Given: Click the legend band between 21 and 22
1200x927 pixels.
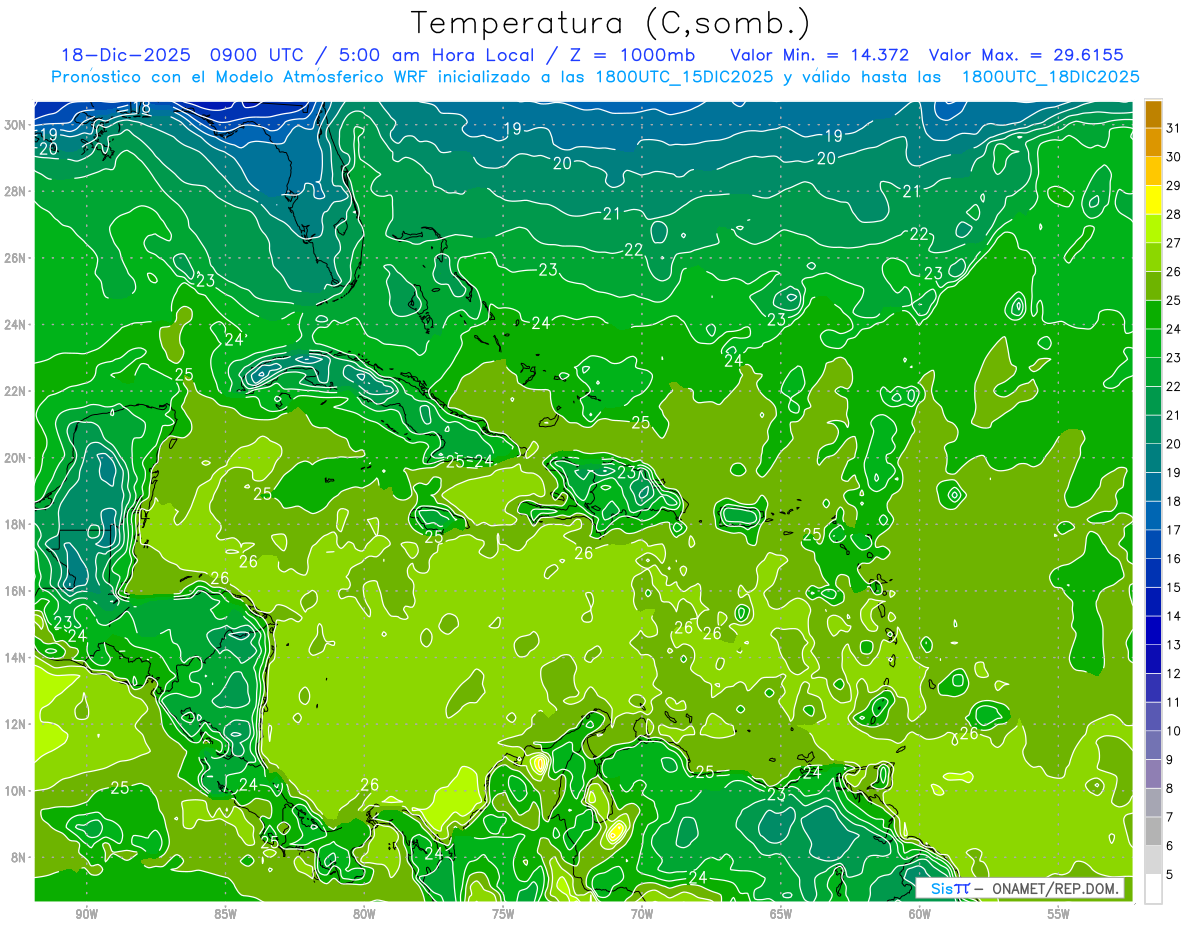Looking at the screenshot, I should [x=1153, y=401].
